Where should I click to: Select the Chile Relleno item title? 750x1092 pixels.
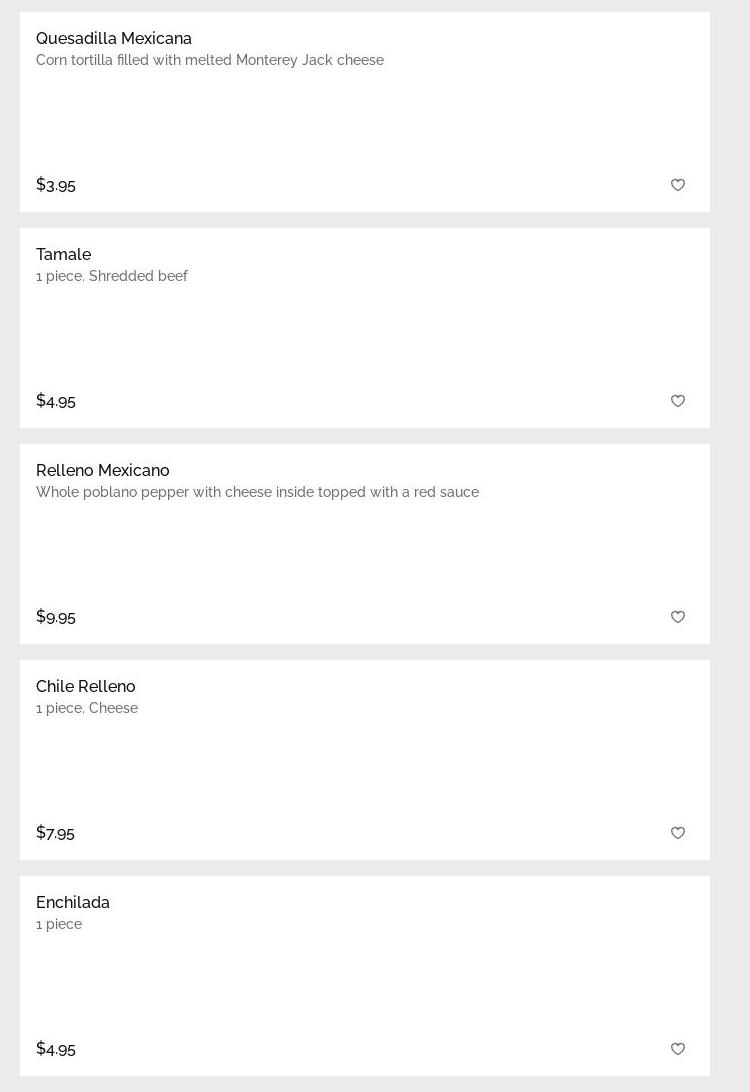[x=86, y=686]
